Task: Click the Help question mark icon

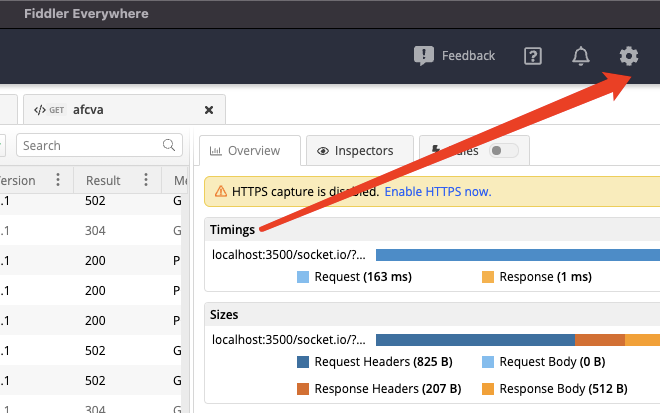Action: tap(533, 56)
